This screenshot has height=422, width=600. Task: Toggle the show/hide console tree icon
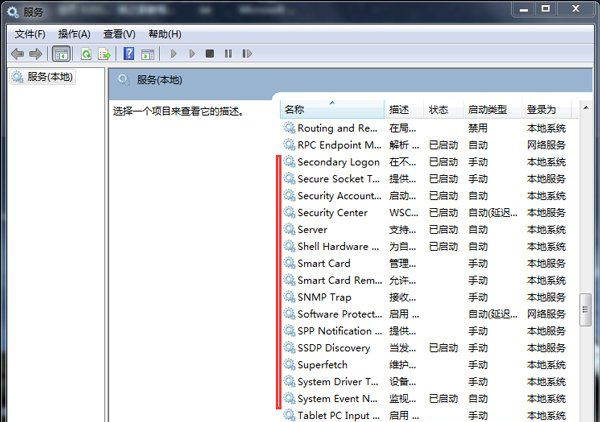(61, 54)
